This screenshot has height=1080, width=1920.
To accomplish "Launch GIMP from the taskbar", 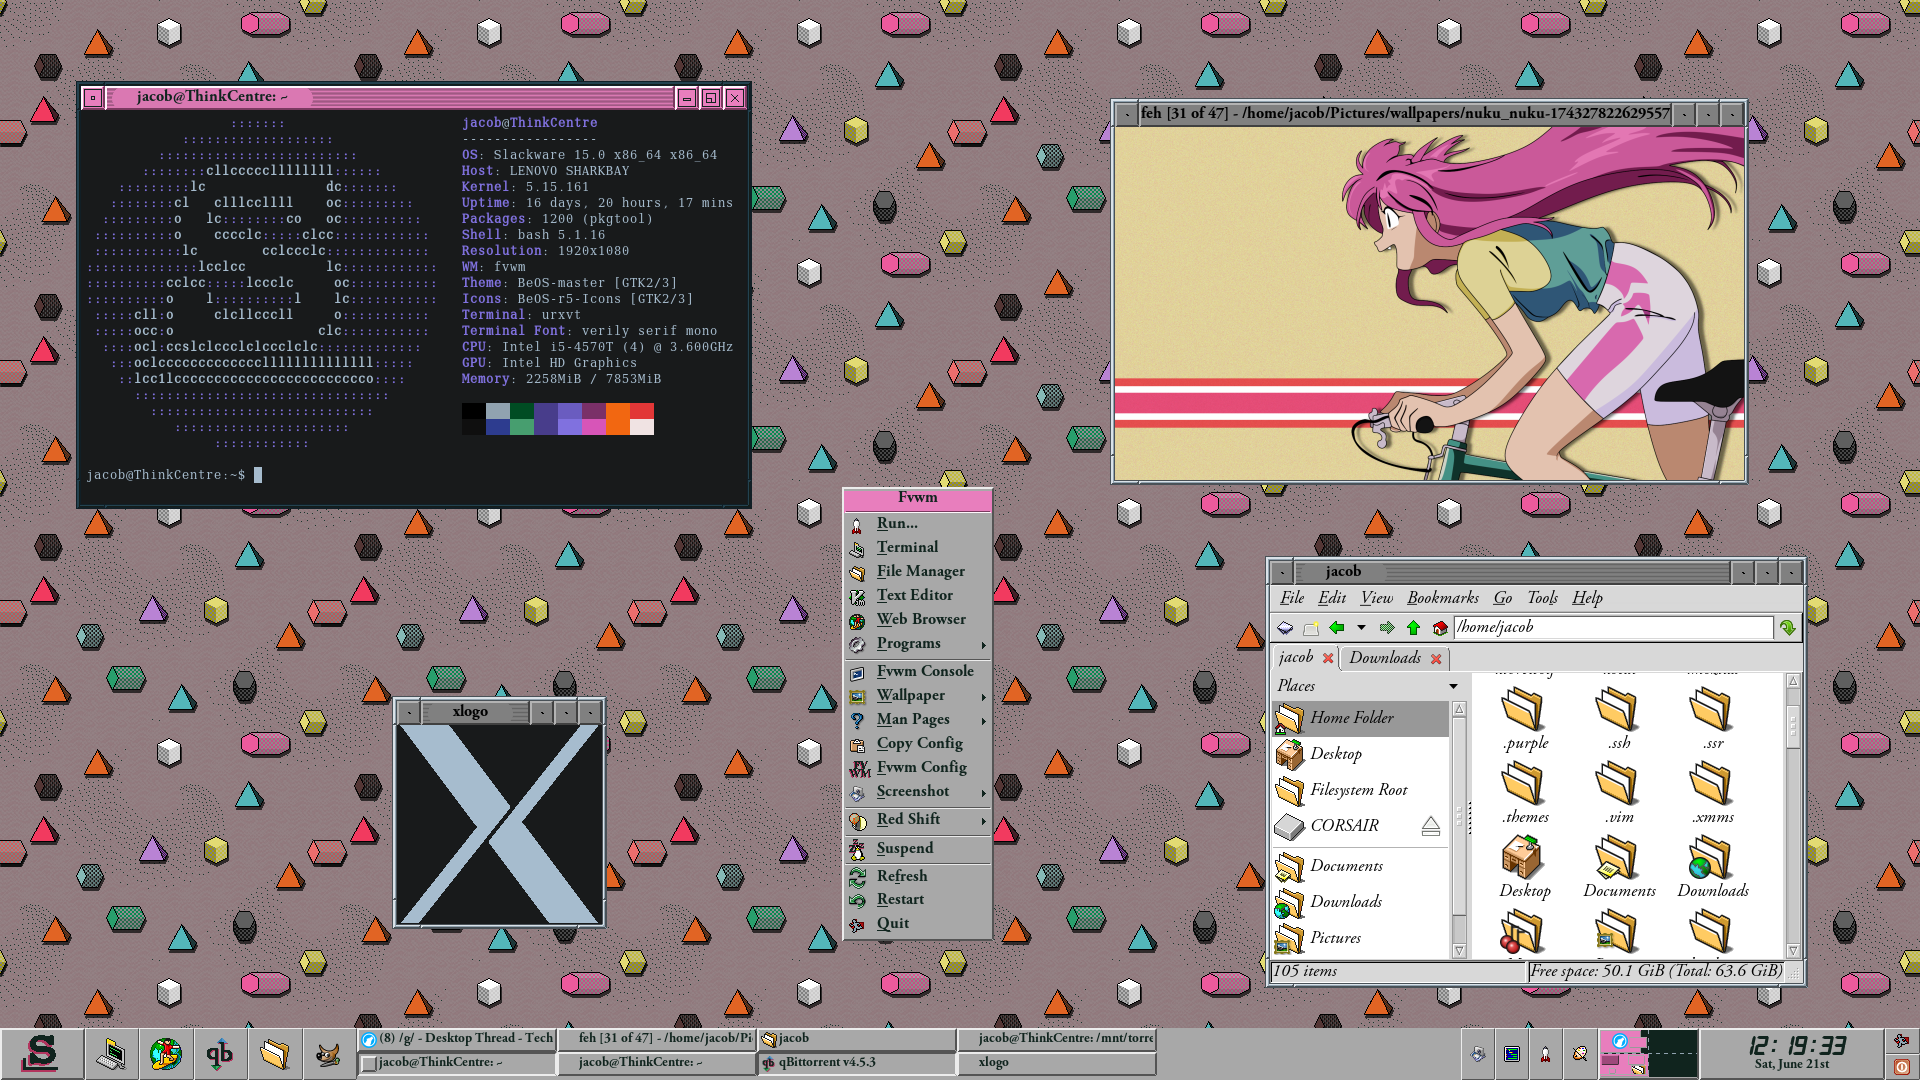I will click(328, 1053).
